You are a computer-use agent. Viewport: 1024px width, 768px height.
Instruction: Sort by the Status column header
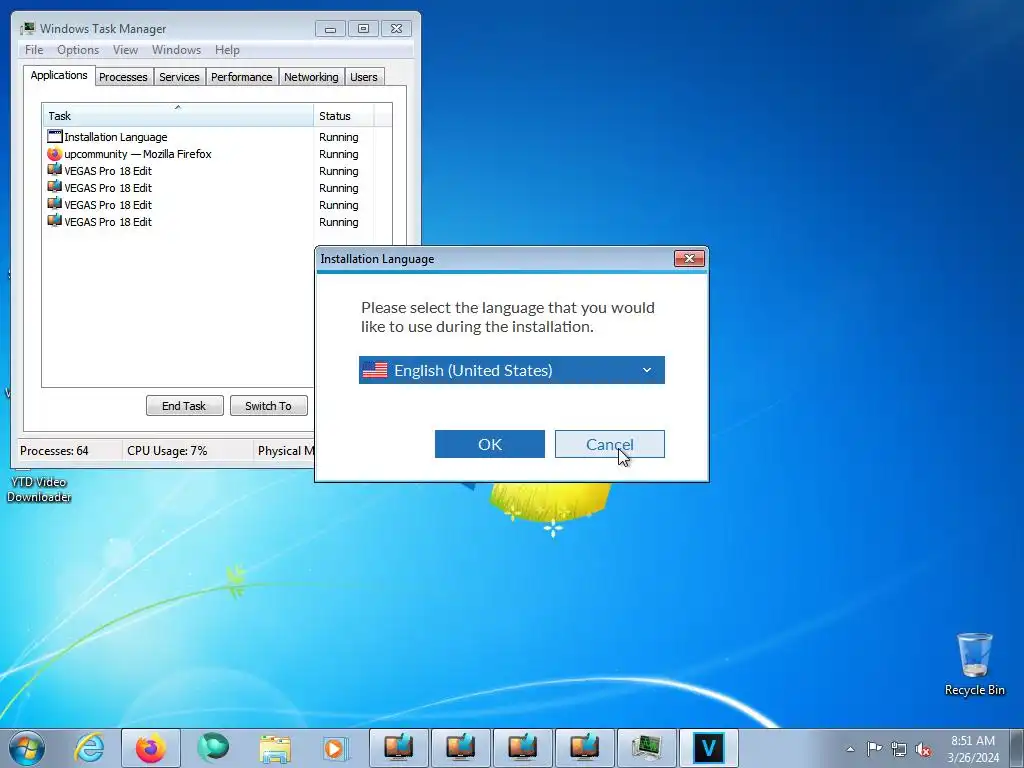[x=344, y=116]
